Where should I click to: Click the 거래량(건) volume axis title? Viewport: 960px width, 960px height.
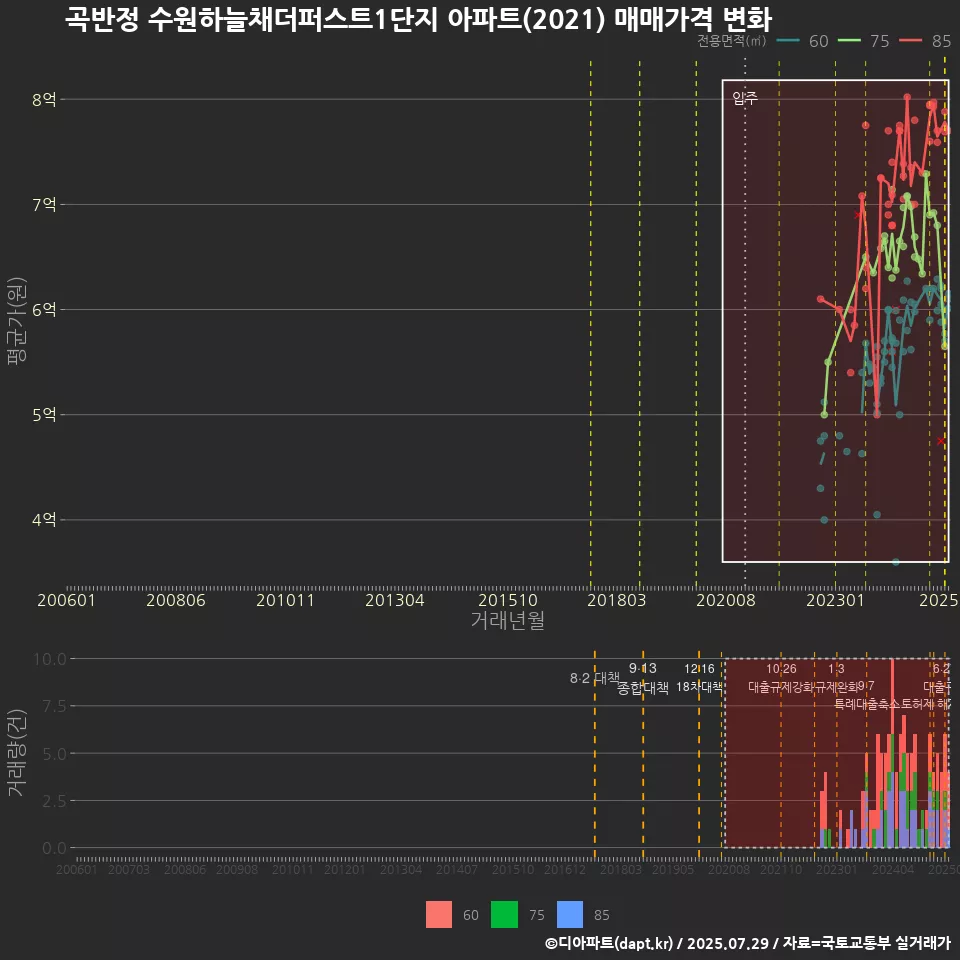click(x=17, y=752)
